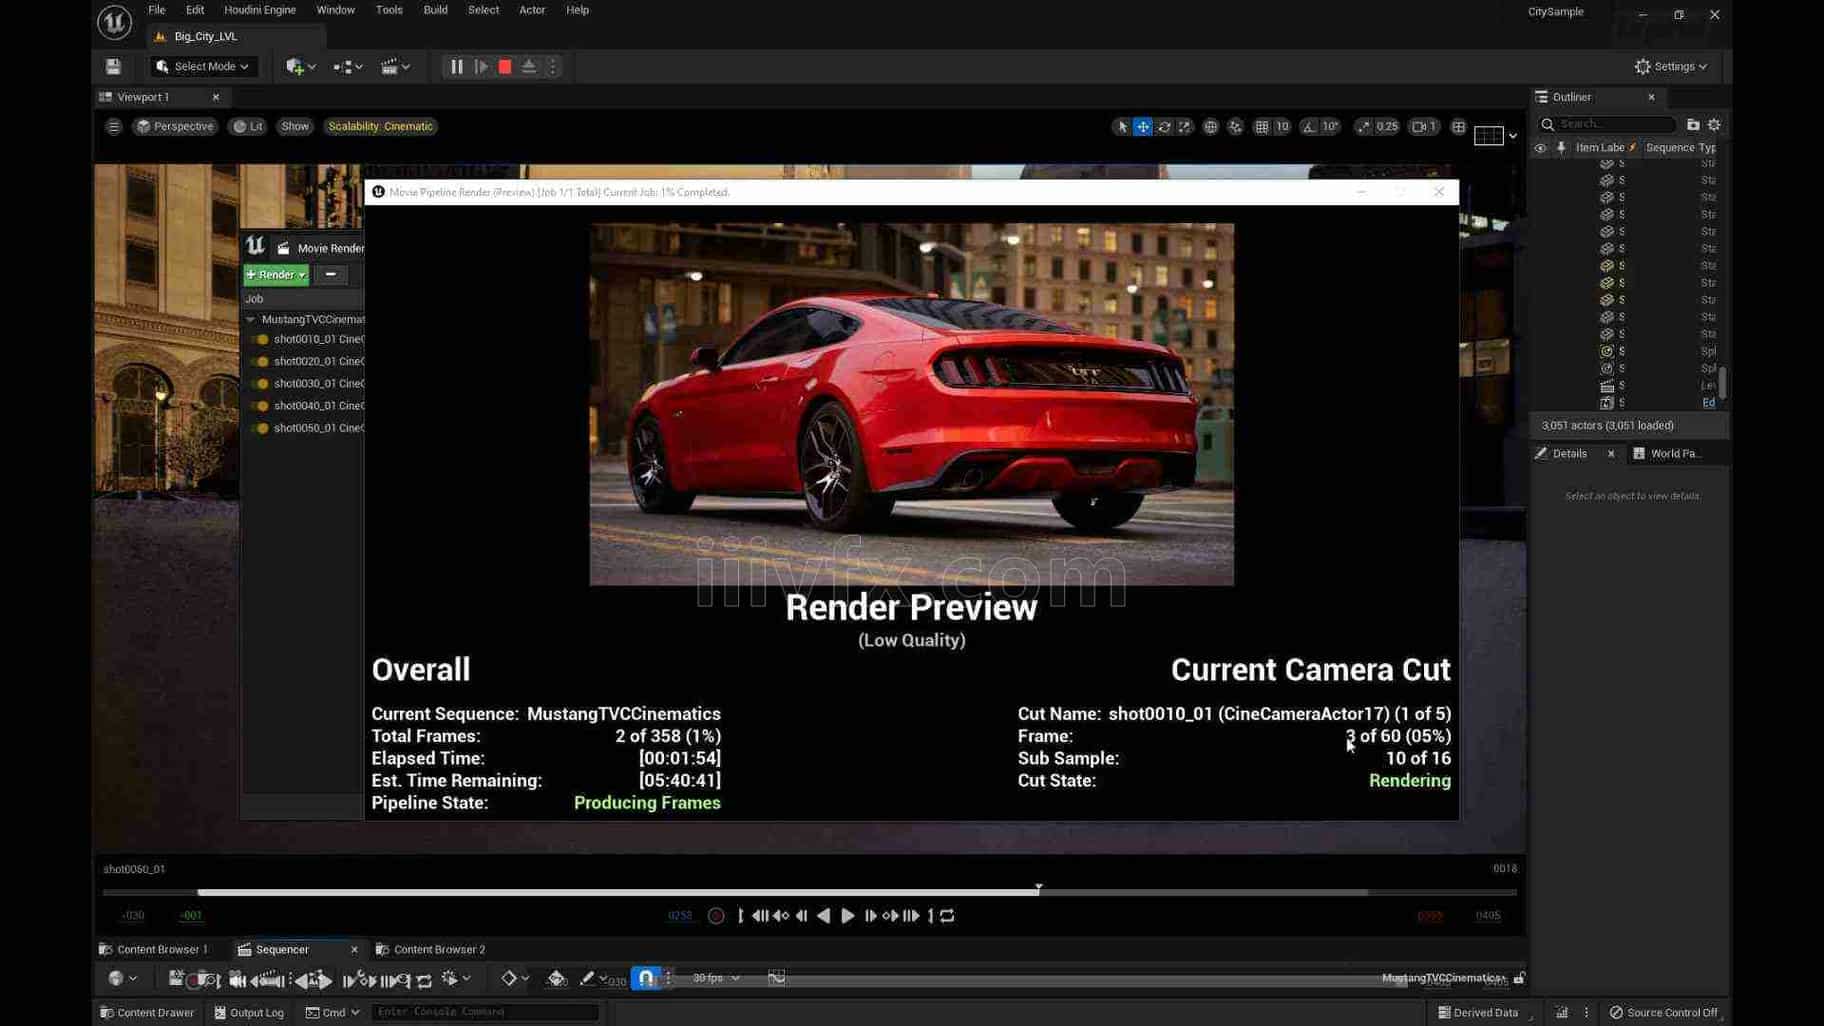Toggle surface snapping in viewport toolbar
This screenshot has width=1824, height=1026.
(1236, 127)
